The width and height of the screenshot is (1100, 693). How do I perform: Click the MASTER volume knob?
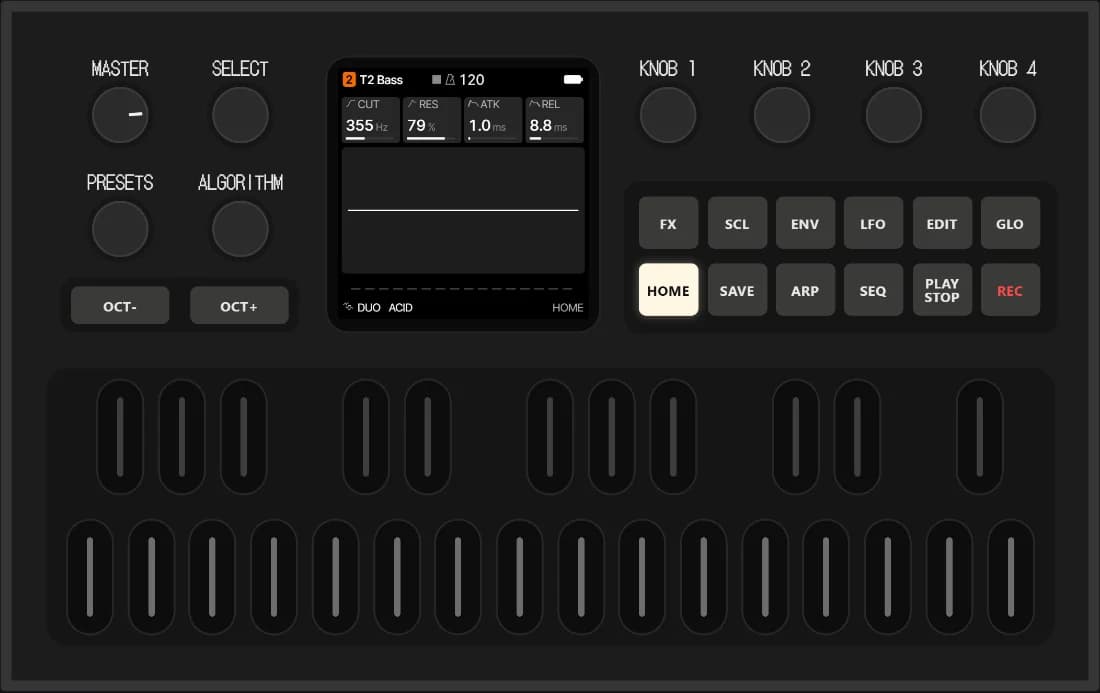click(x=120, y=115)
